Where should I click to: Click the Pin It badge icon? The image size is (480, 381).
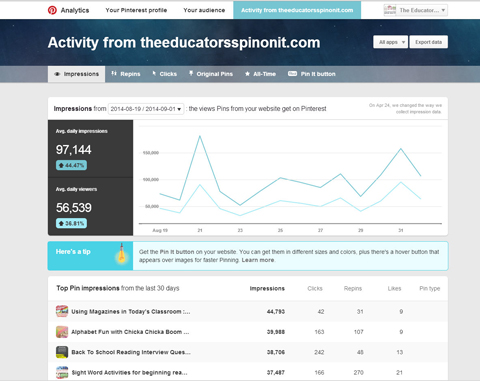click(x=292, y=74)
